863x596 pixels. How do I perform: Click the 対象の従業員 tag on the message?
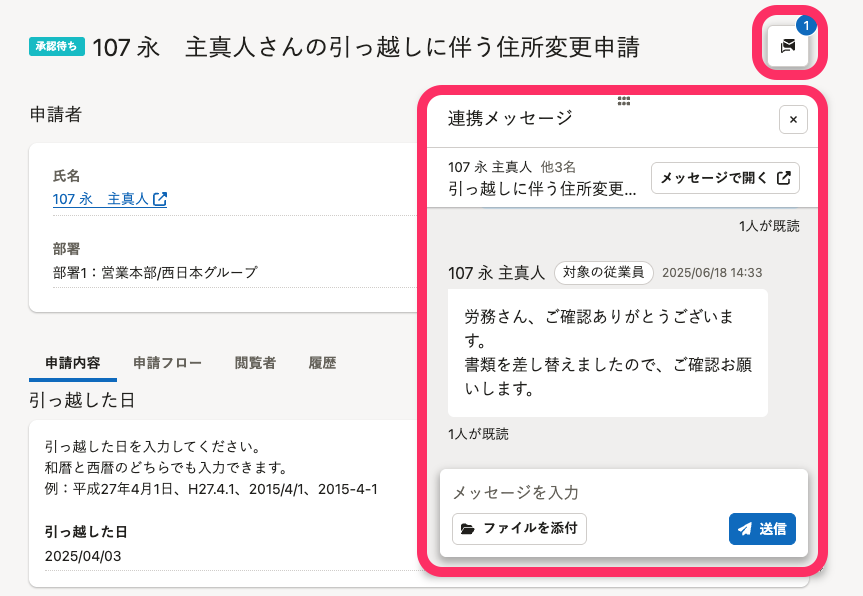pos(604,272)
